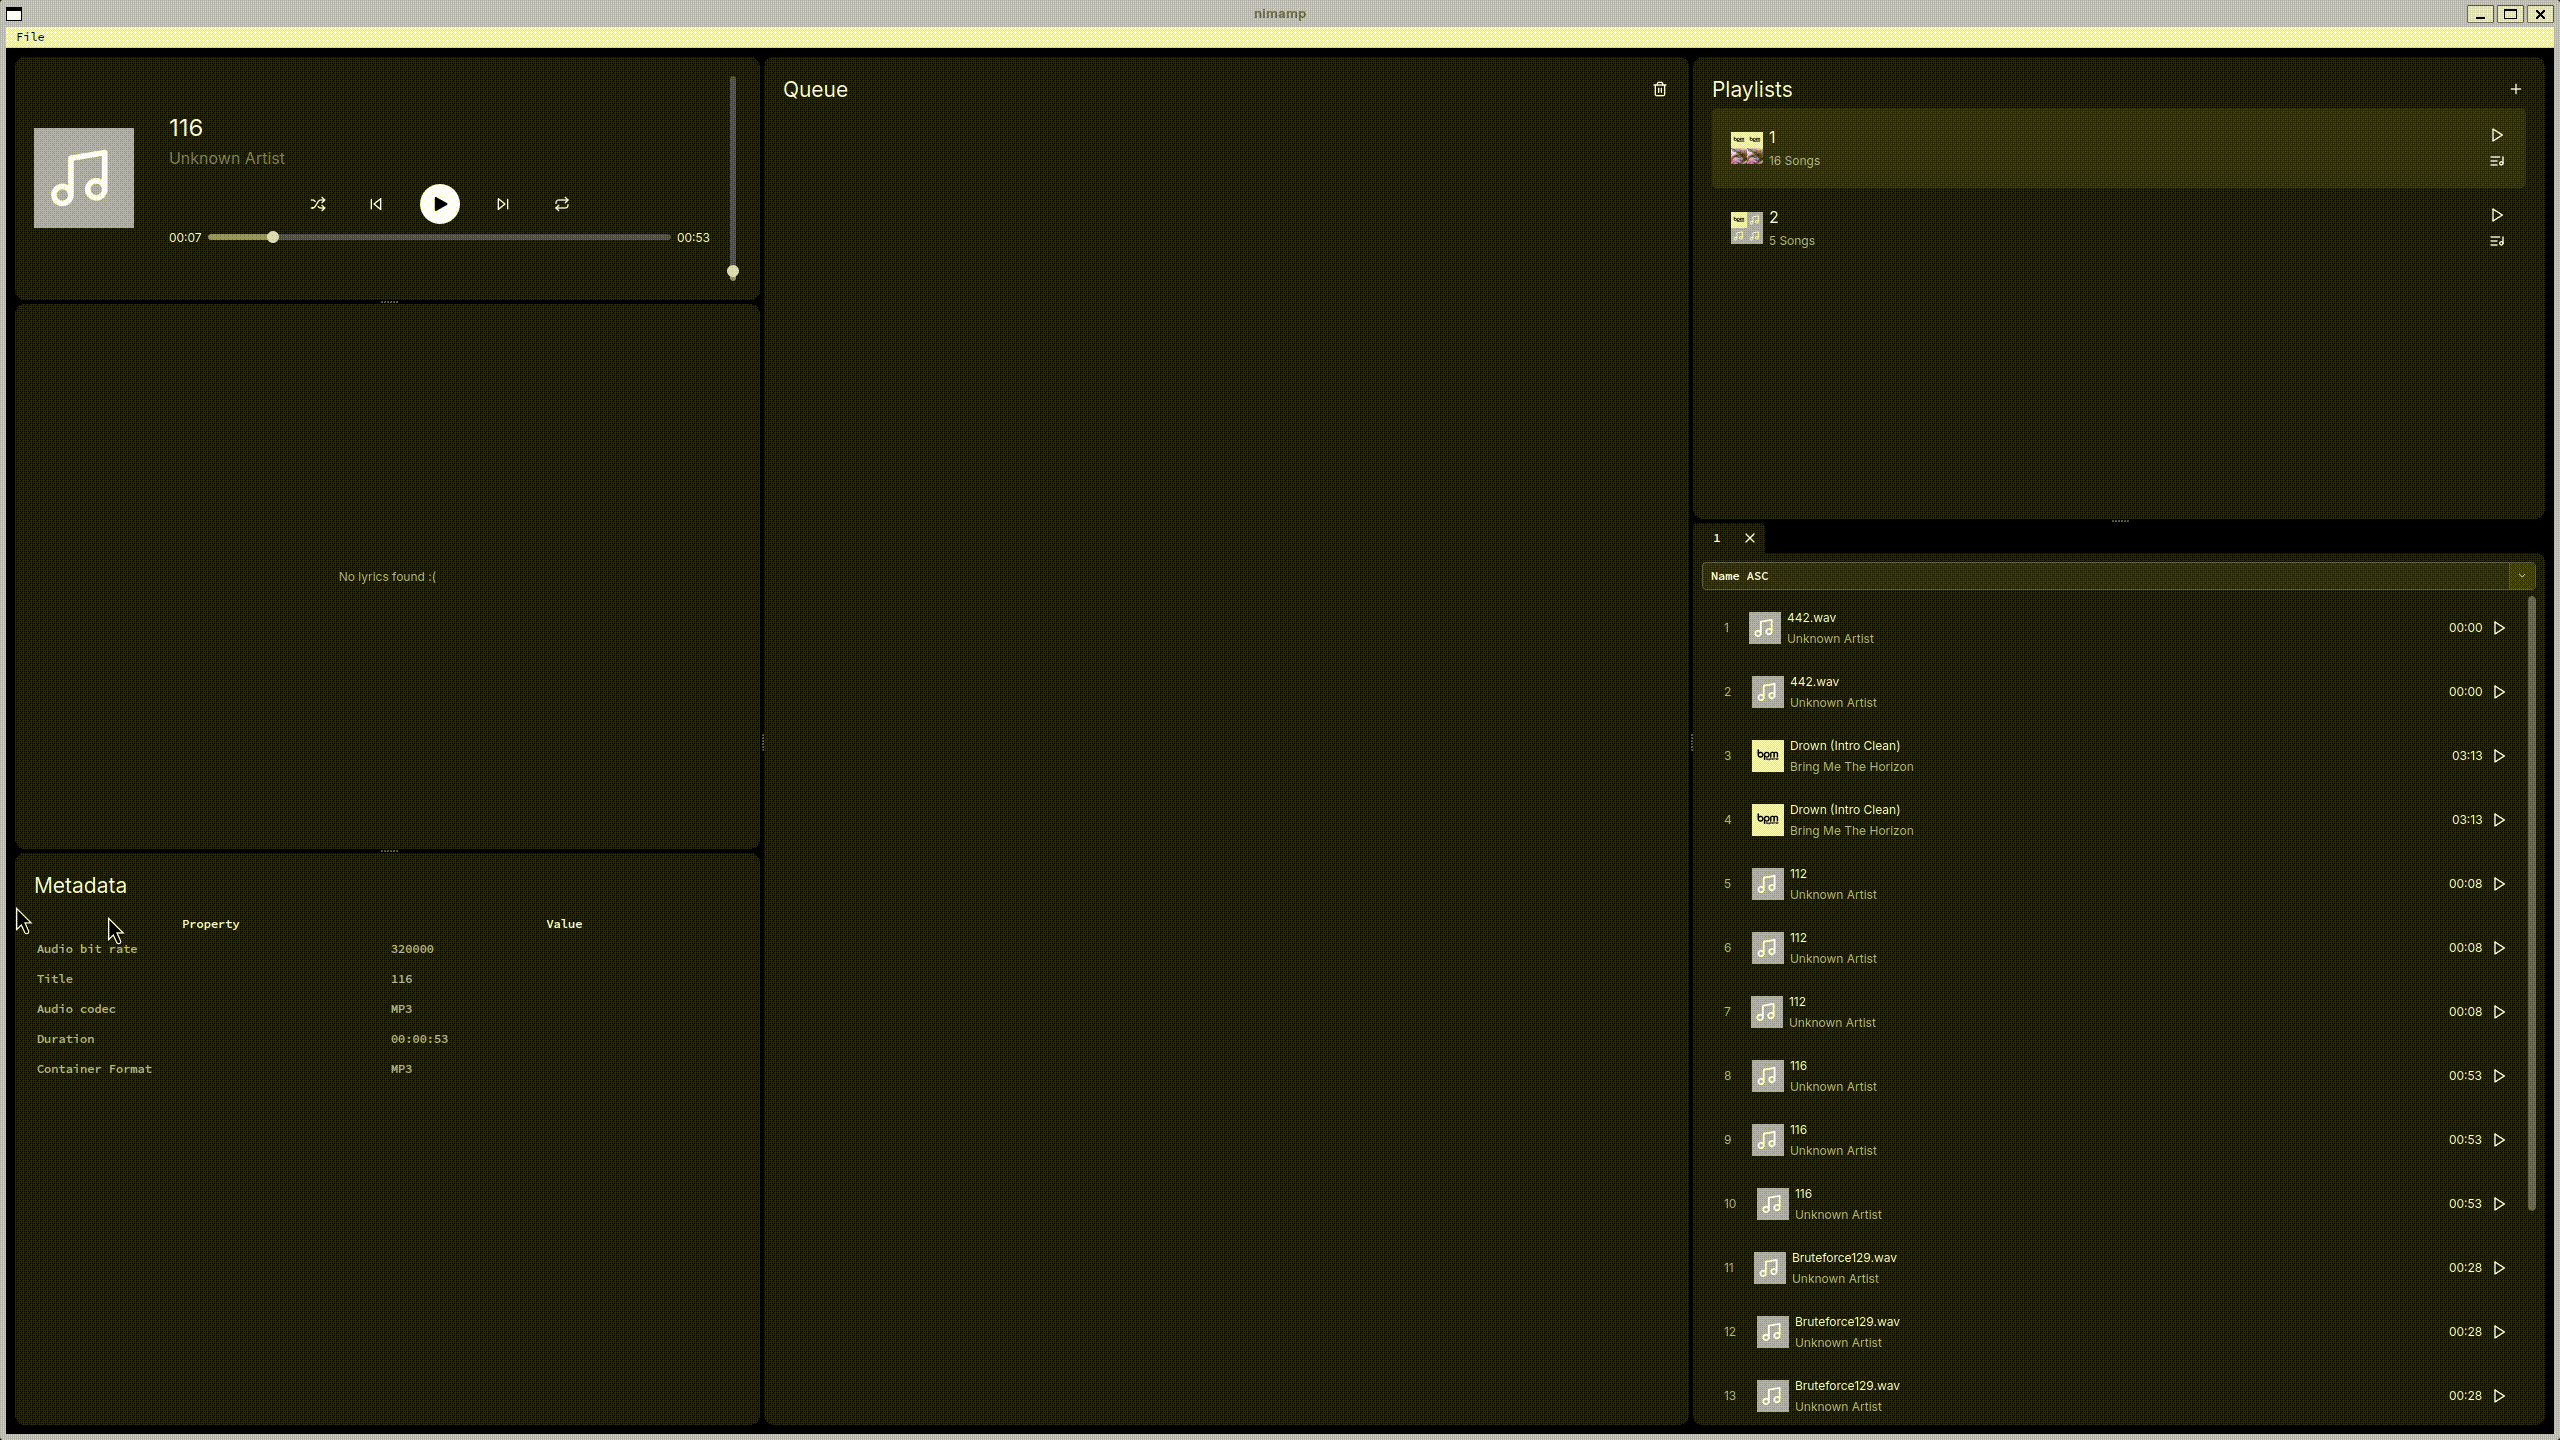Skip to previous track
The height and width of the screenshot is (1440, 2560).
click(376, 204)
